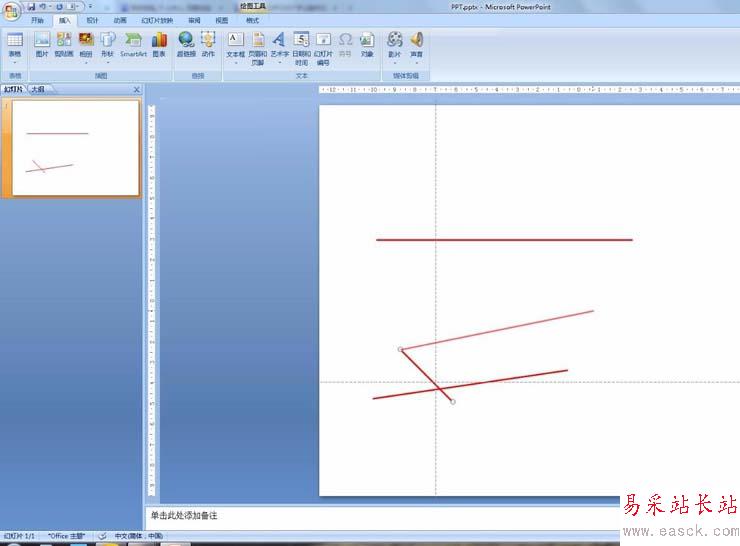740x546 pixels.
Task: Open the WordArt (艺术字) gallery
Action: point(279,48)
